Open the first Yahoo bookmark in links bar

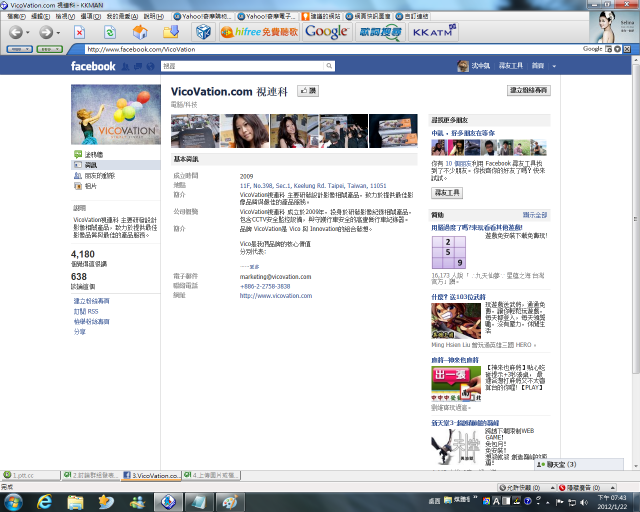[203, 16]
